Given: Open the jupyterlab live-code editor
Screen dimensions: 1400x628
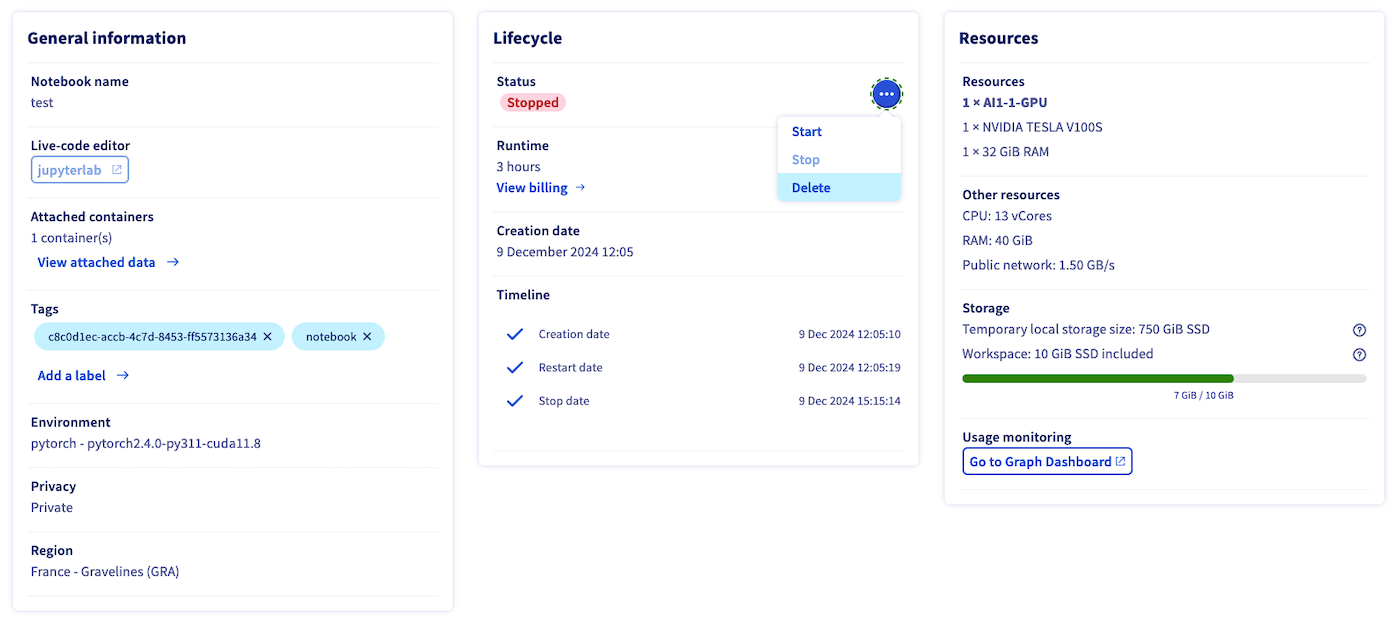Looking at the screenshot, I should pyautogui.click(x=70, y=170).
